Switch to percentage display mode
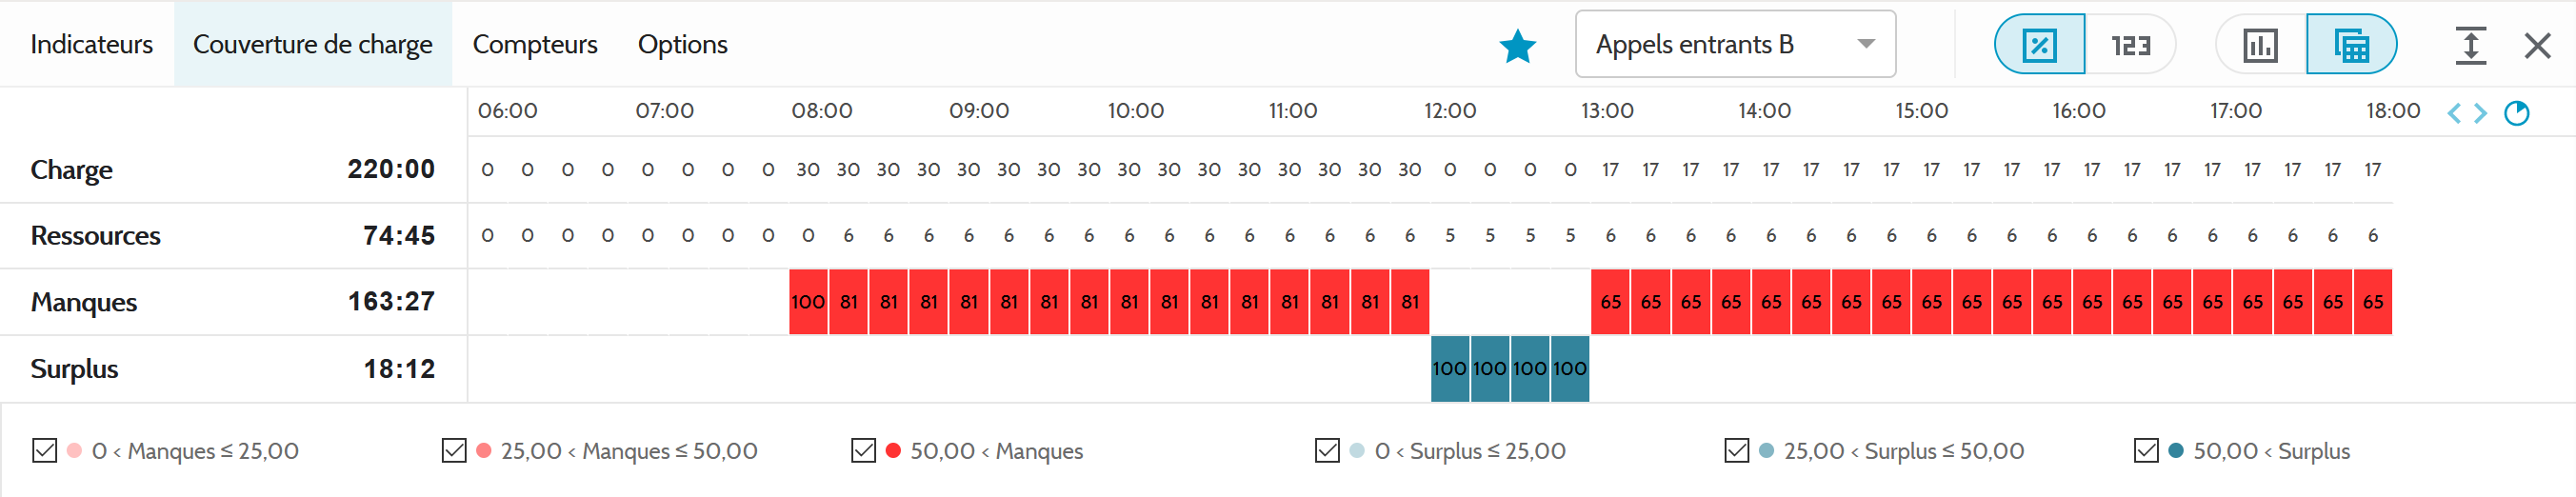The image size is (2576, 497). coord(2039,45)
